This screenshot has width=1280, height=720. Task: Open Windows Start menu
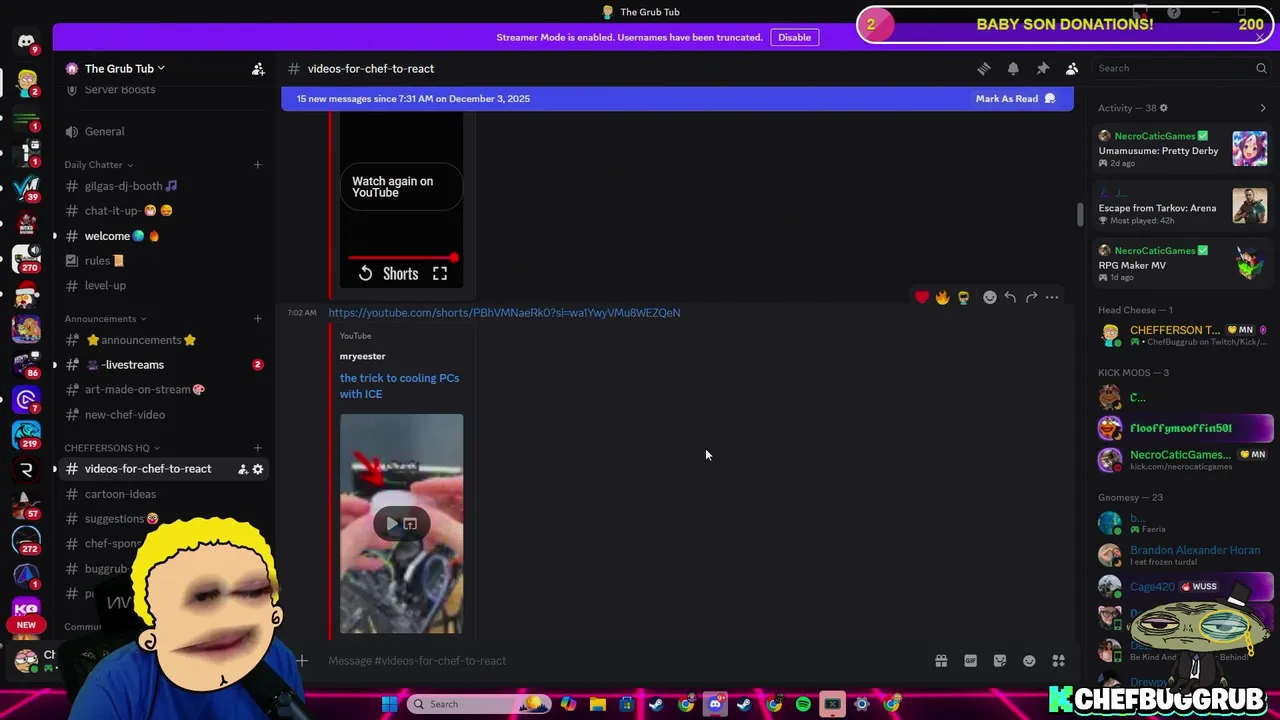[x=389, y=704]
